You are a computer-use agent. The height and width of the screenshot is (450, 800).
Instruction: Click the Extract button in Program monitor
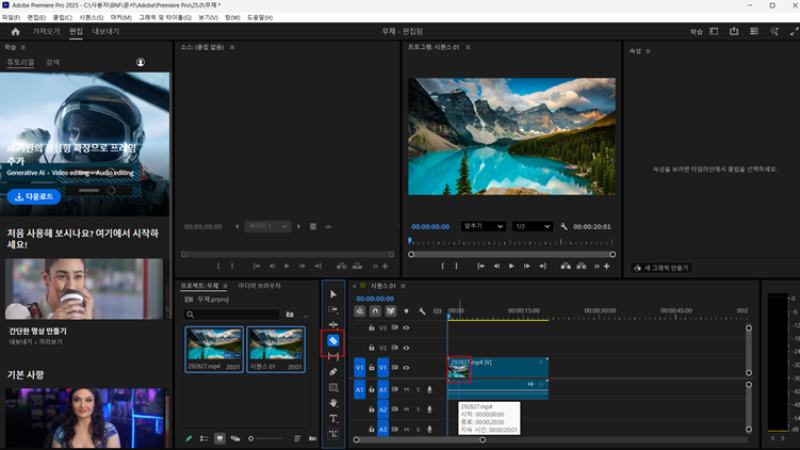pos(581,266)
